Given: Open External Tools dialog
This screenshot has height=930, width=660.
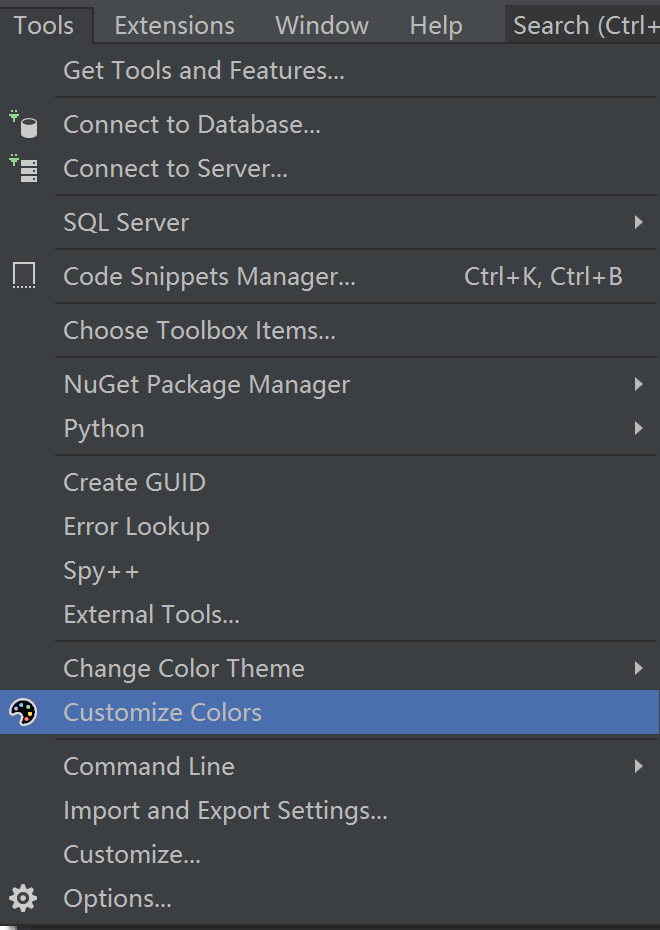Looking at the screenshot, I should [151, 614].
